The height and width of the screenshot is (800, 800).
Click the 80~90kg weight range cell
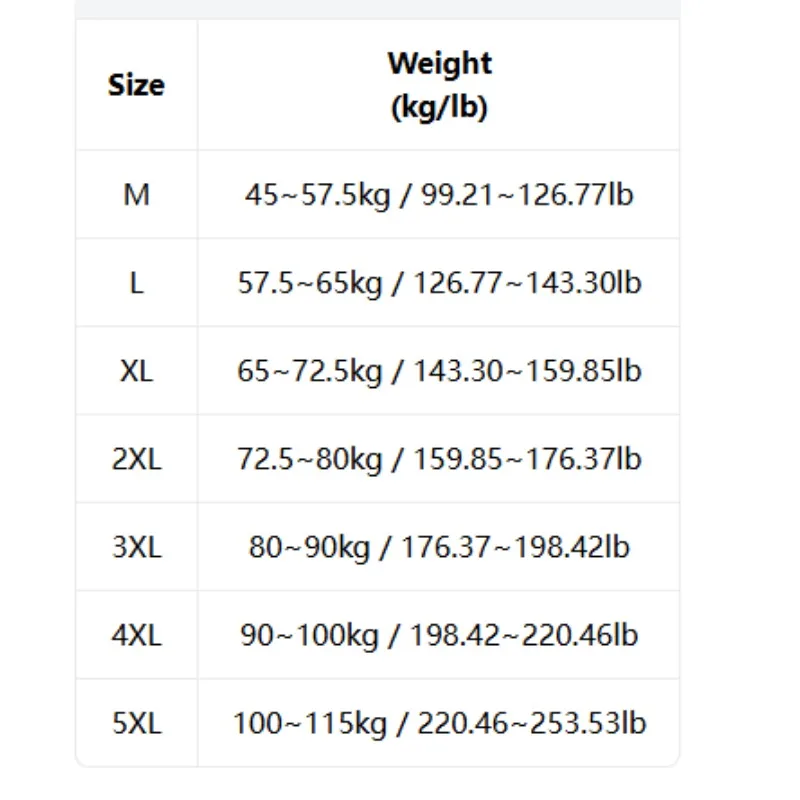click(439, 547)
